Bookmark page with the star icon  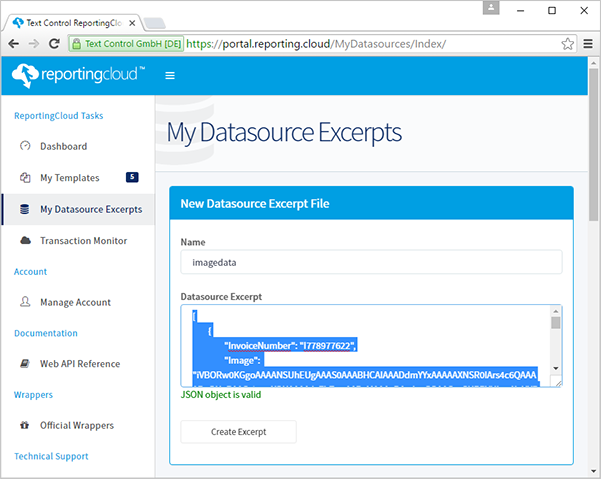click(567, 44)
